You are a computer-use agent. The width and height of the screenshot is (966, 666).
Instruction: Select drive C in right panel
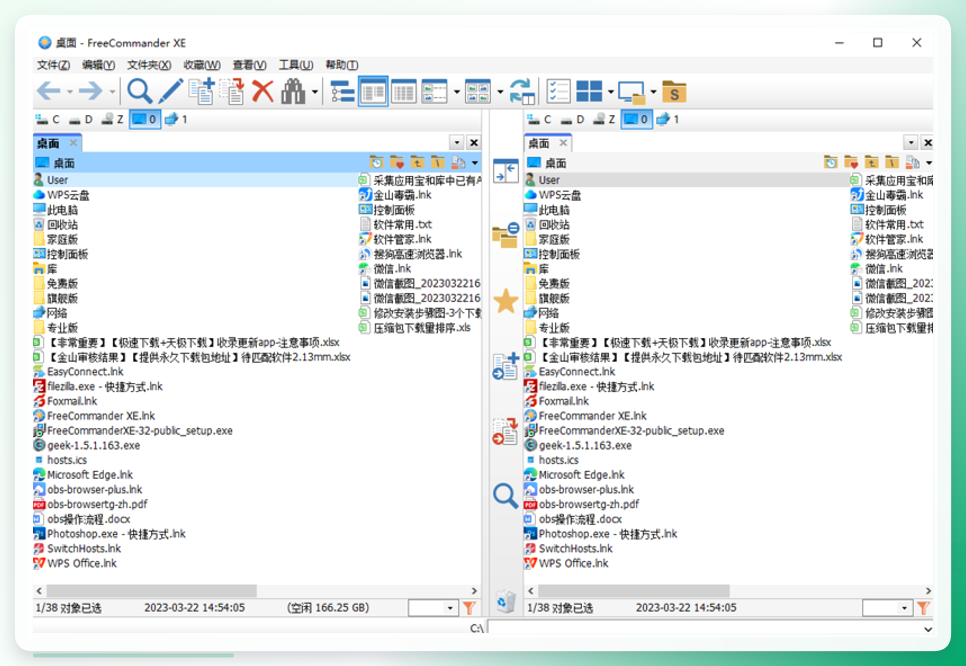click(x=539, y=119)
